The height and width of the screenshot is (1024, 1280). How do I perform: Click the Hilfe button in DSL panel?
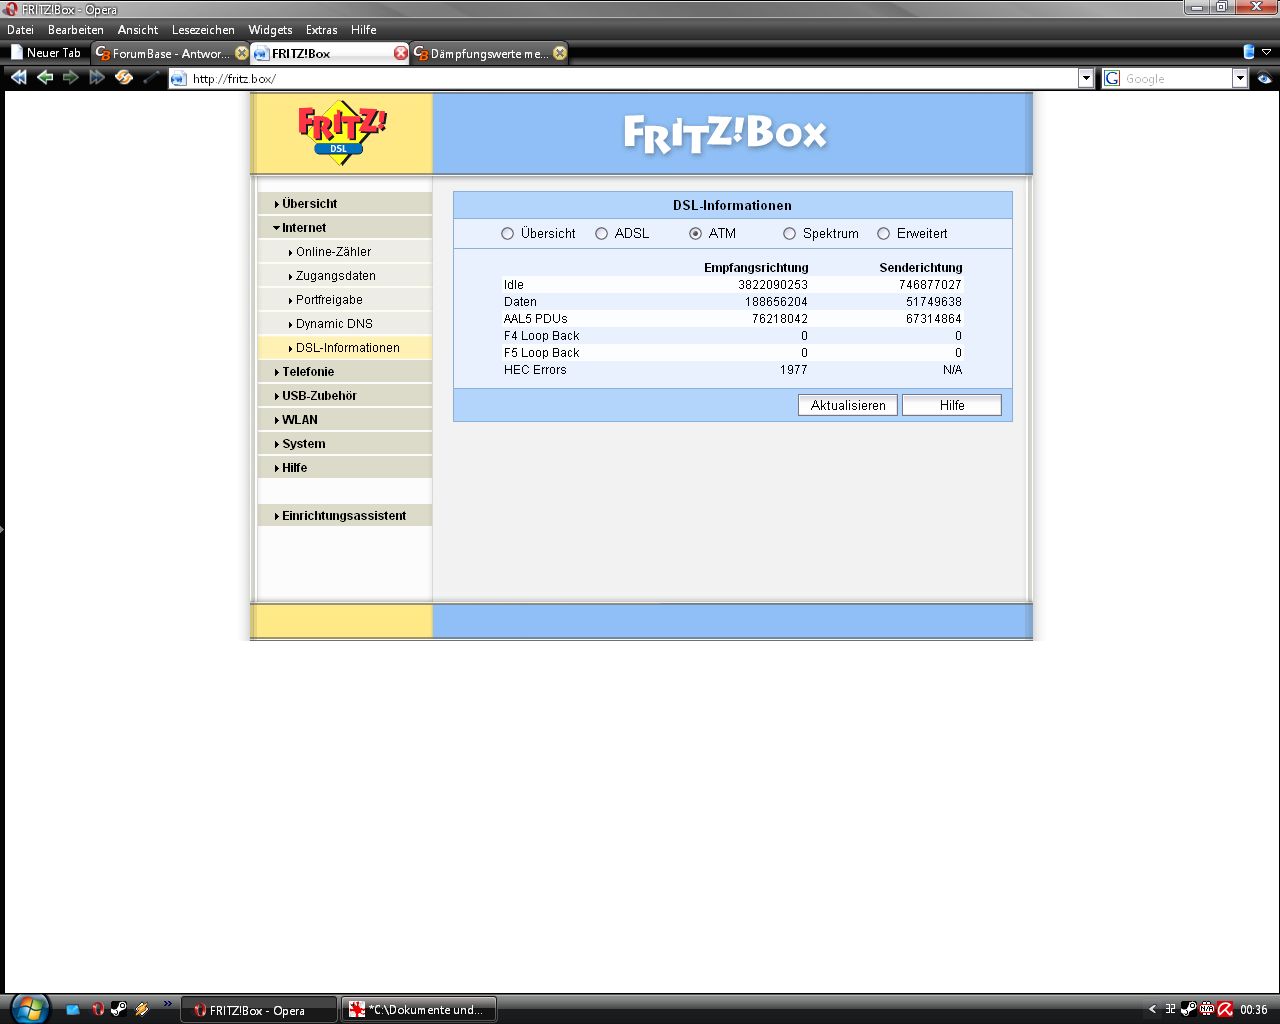(952, 405)
